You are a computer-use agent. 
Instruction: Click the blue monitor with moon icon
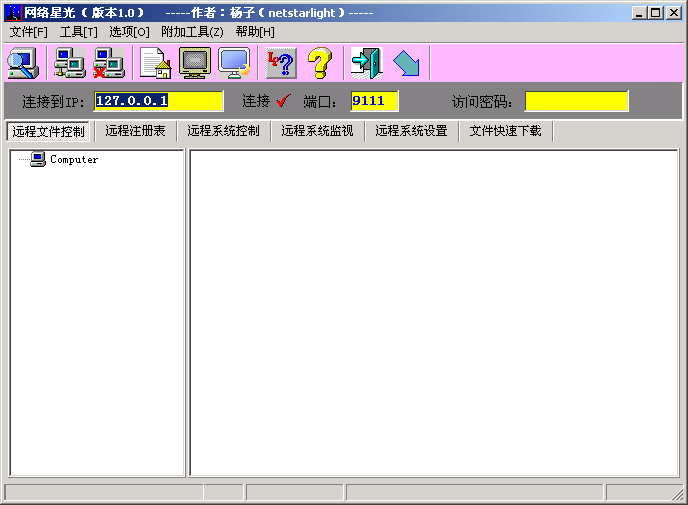pos(234,63)
